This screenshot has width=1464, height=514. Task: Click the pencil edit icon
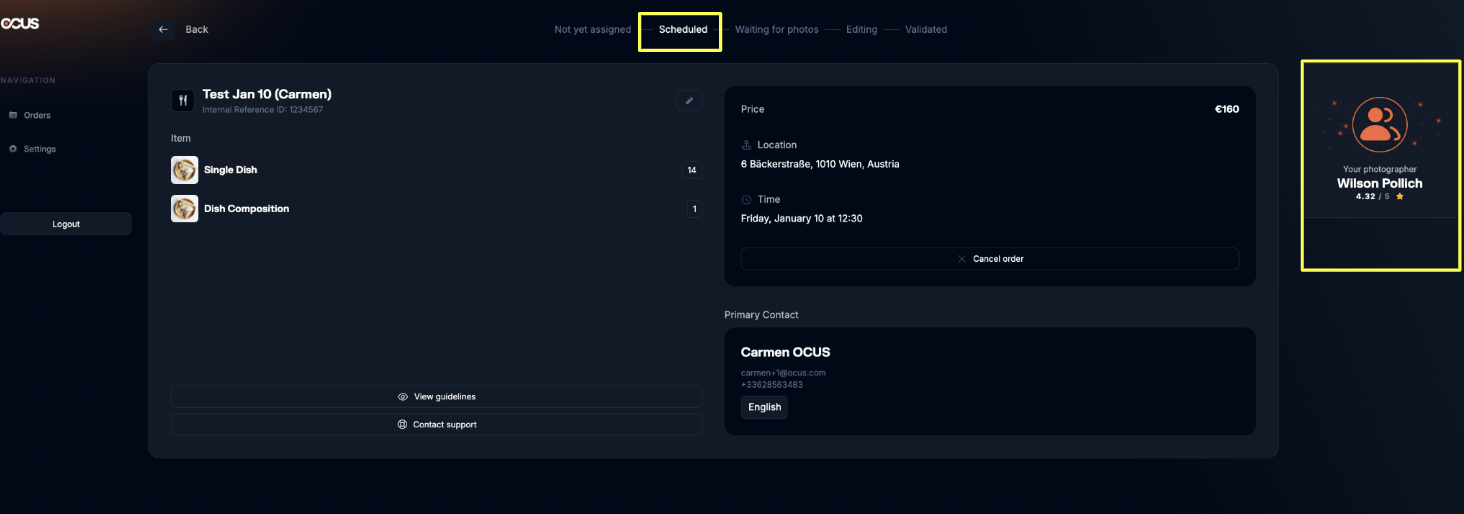pyautogui.click(x=689, y=100)
